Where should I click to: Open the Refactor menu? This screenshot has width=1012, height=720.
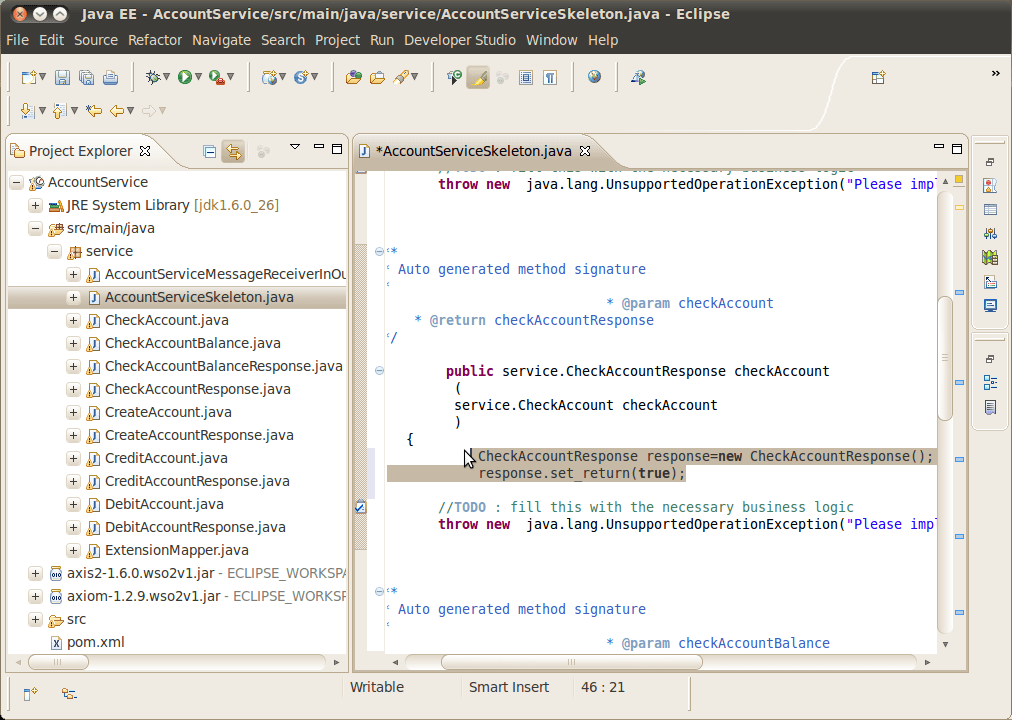coord(155,40)
